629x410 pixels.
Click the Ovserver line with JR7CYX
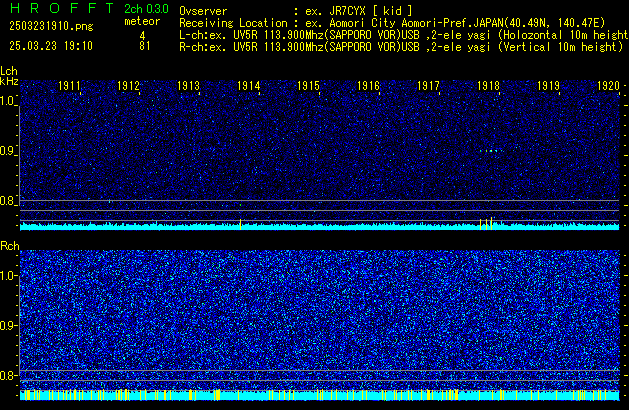point(296,11)
